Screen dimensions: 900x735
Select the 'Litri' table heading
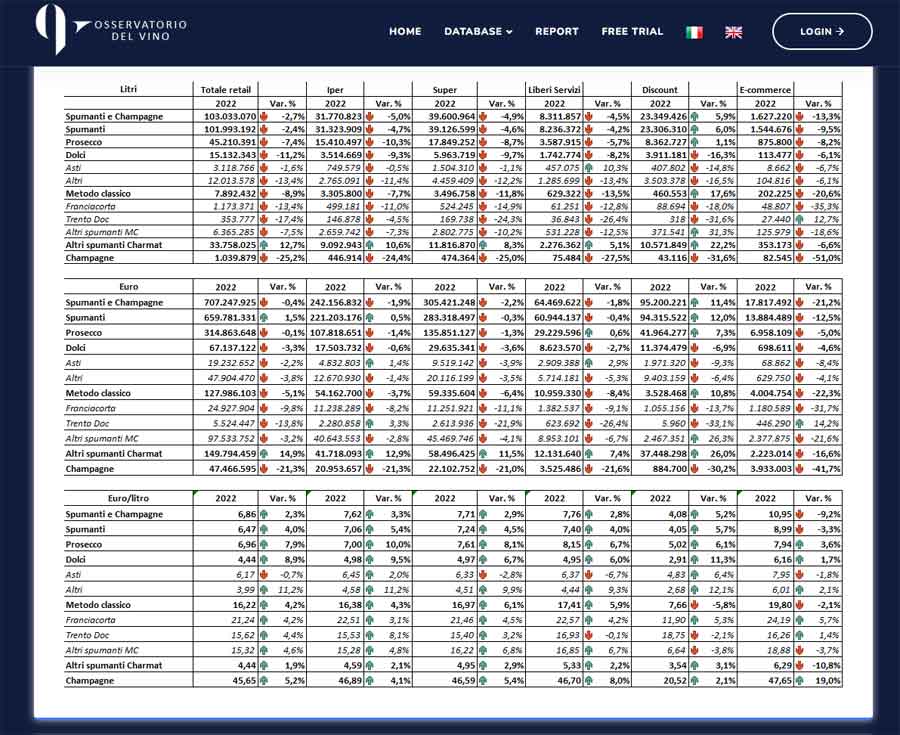[x=129, y=89]
